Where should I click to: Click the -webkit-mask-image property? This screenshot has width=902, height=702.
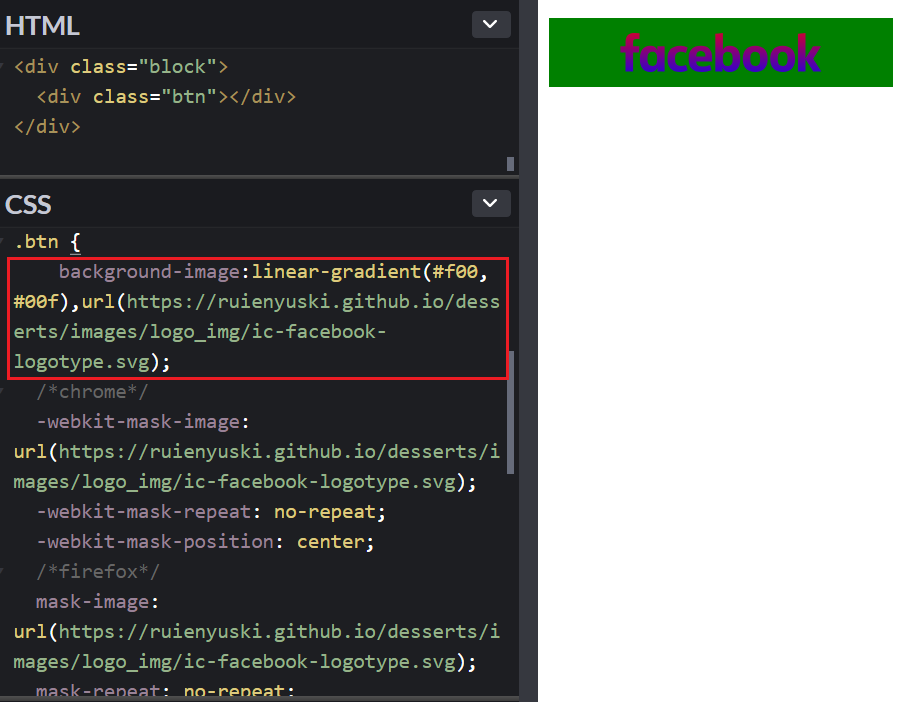tap(138, 422)
